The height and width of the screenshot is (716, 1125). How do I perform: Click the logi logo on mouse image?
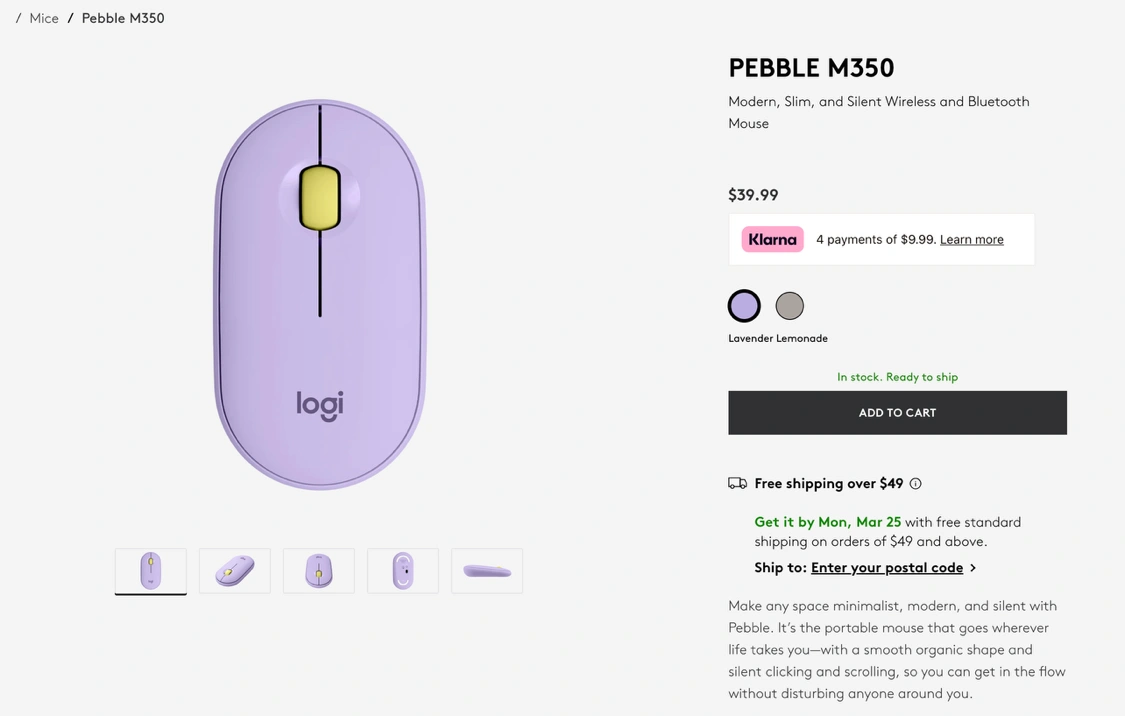tap(320, 405)
